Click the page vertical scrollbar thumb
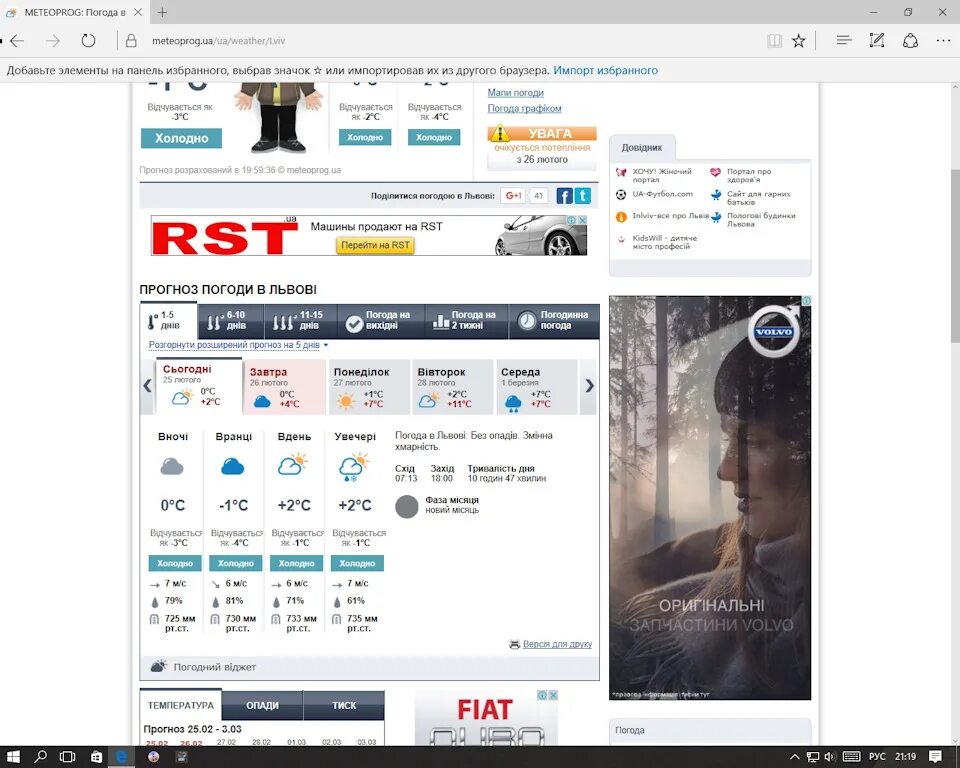 point(954,254)
